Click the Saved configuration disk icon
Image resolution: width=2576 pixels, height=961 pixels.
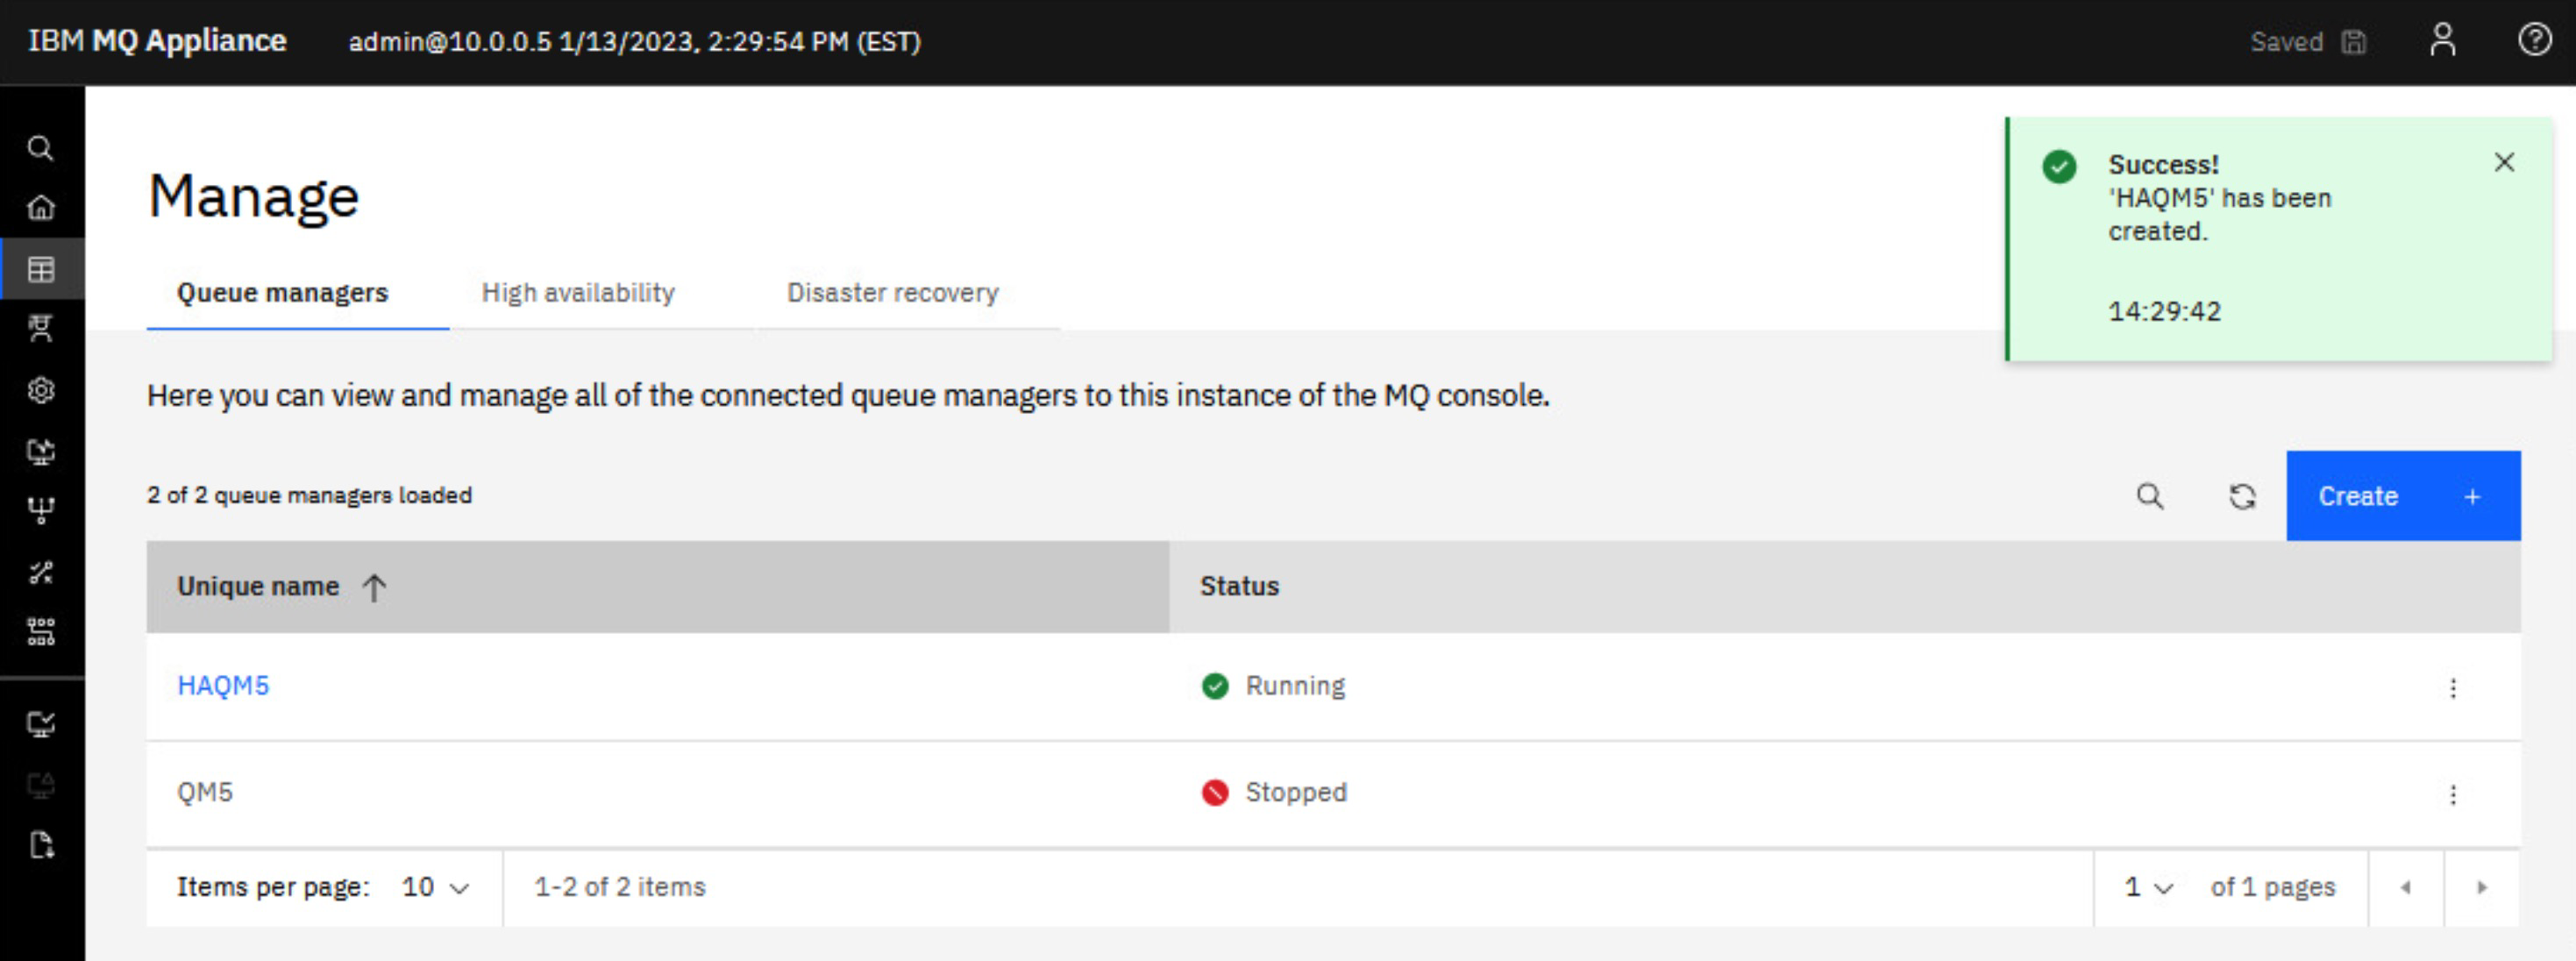coord(2354,42)
